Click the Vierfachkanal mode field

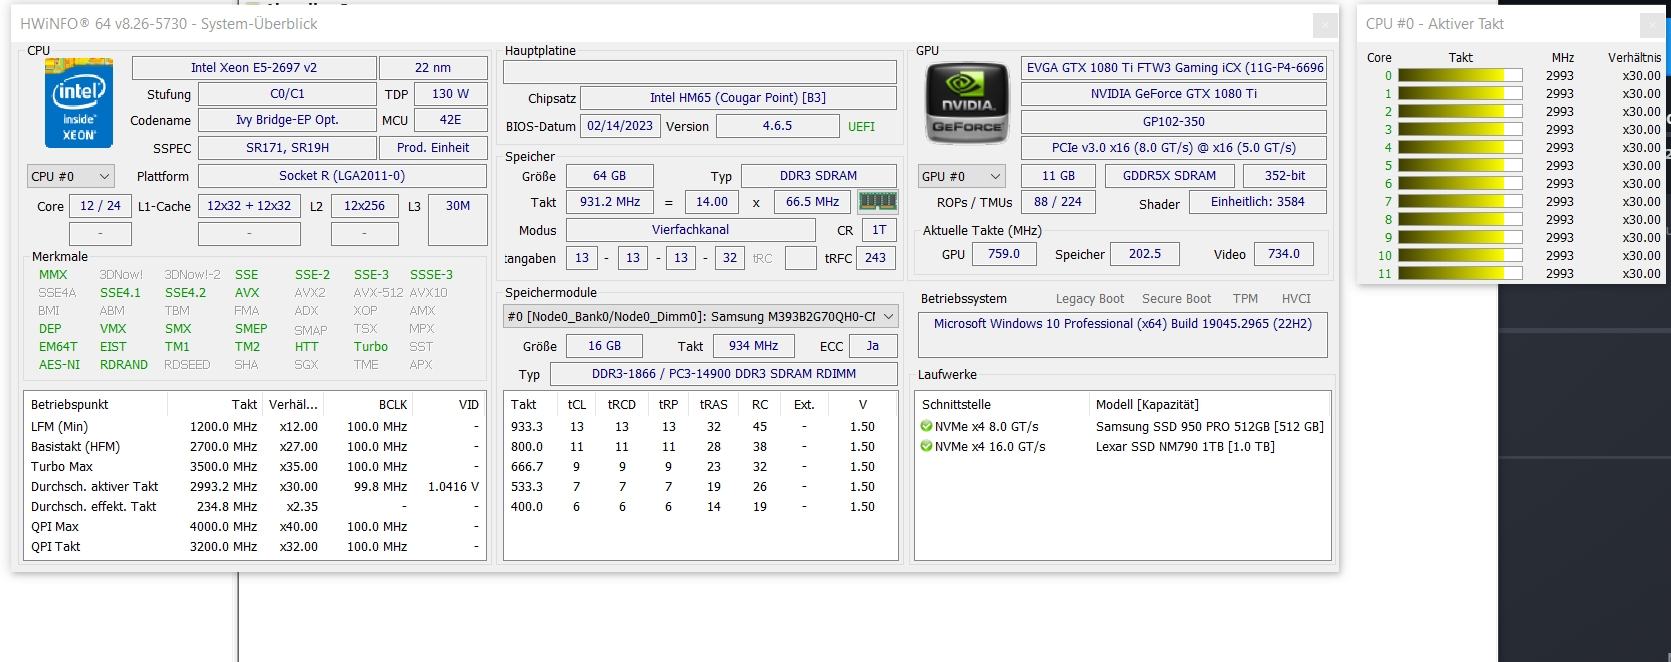pos(690,230)
